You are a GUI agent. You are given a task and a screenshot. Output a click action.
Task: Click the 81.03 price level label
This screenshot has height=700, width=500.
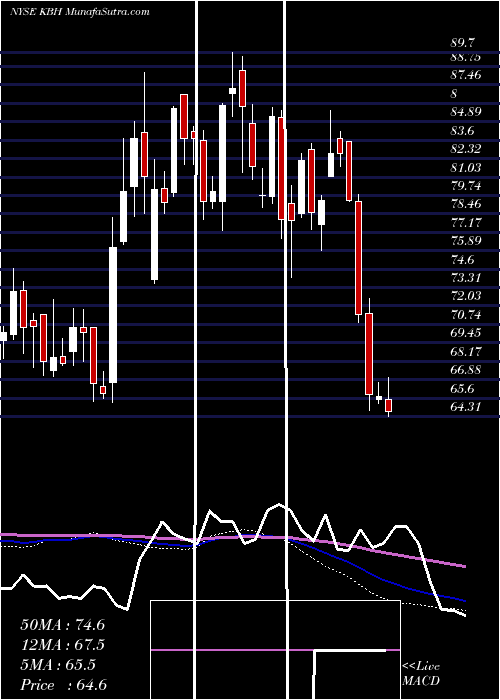pyautogui.click(x=466, y=168)
